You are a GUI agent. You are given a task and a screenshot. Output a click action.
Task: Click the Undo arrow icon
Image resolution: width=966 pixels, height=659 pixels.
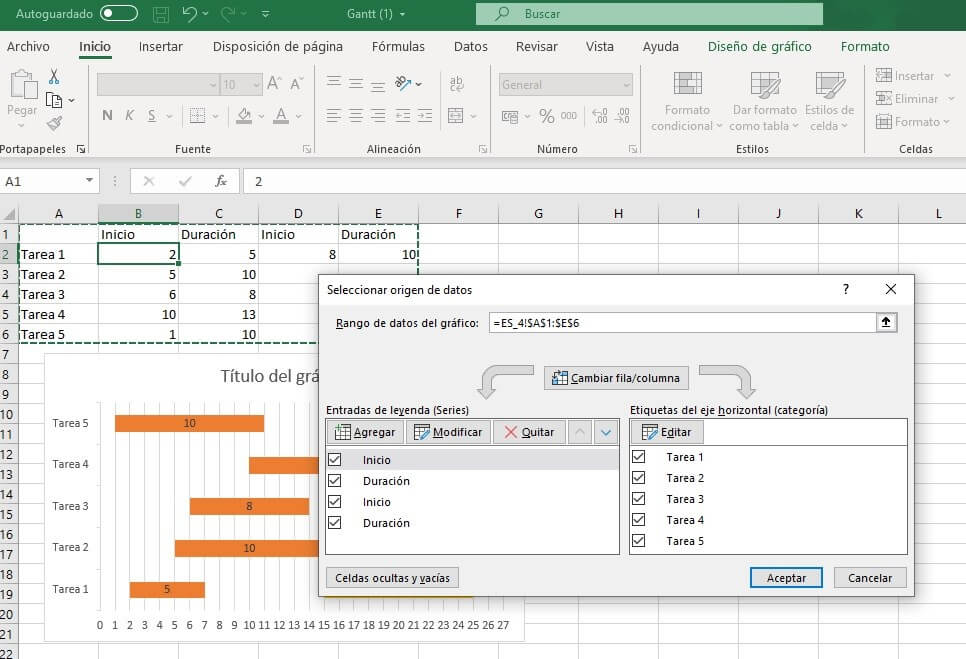[x=190, y=14]
